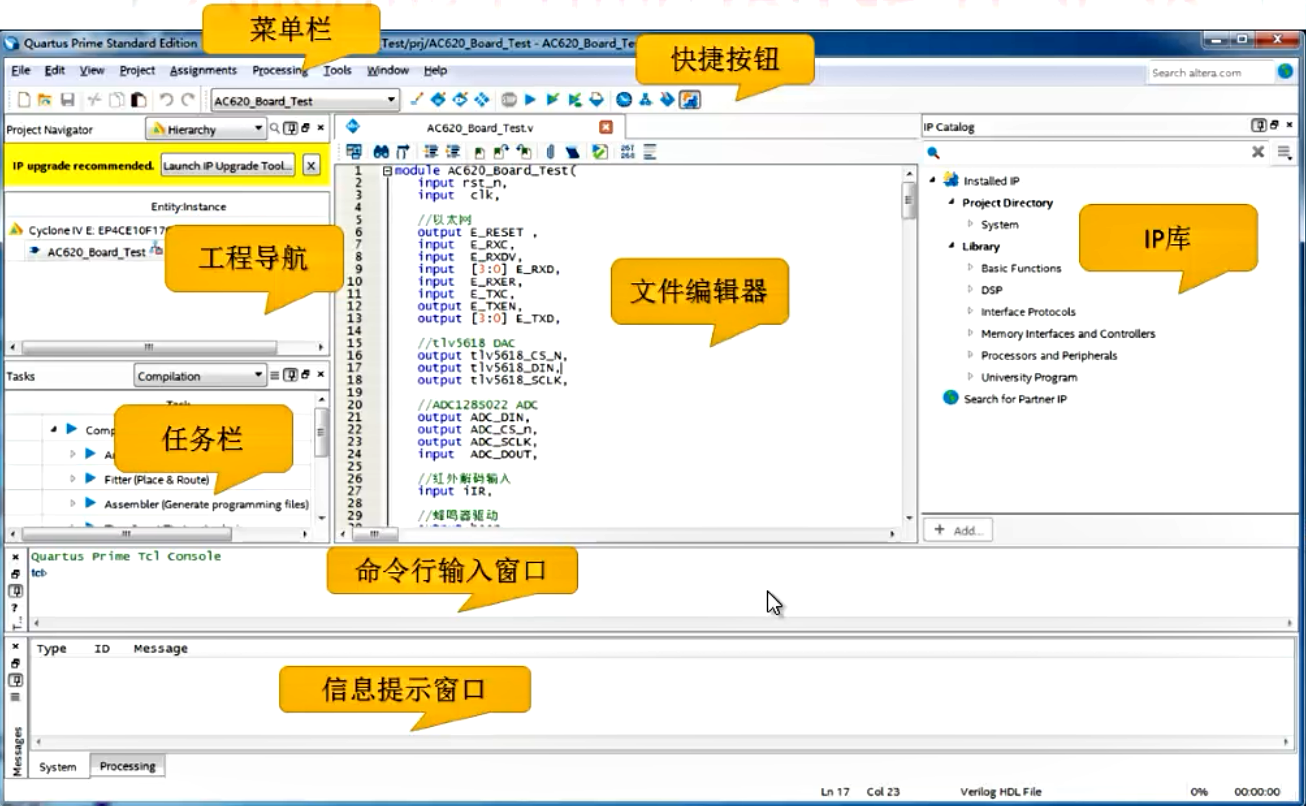Click the Project Navigator search magnifier icon
The image size is (1306, 806).
275,128
